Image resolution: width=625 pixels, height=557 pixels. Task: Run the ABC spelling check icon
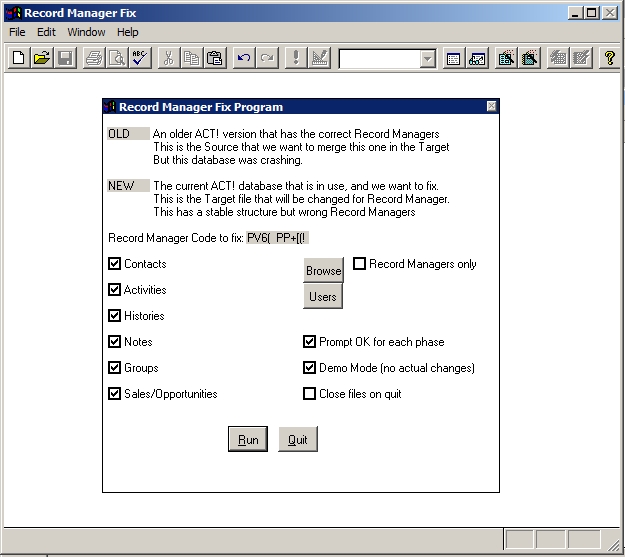pos(140,58)
